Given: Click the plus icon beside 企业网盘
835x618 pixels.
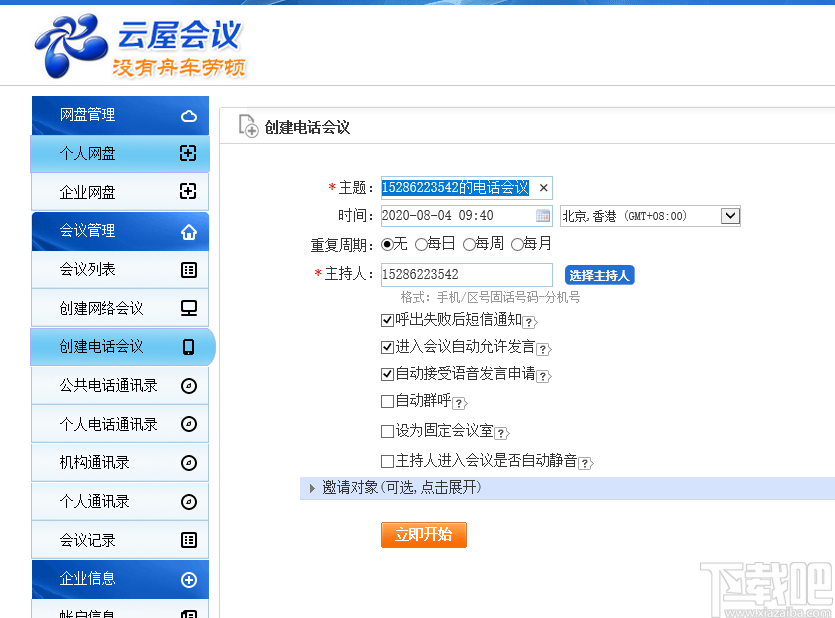Looking at the screenshot, I should coord(188,191).
